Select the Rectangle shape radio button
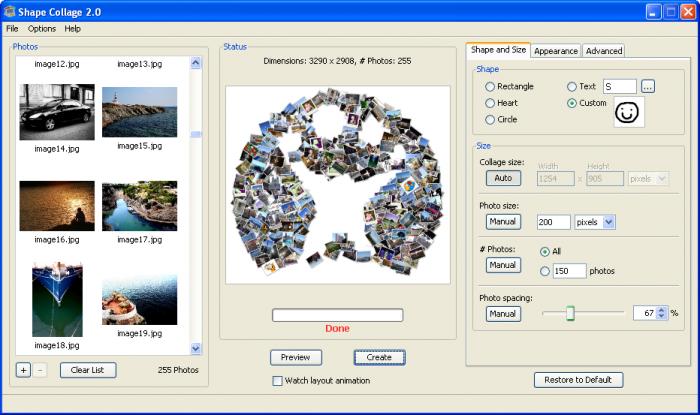This screenshot has width=700, height=415. [x=490, y=87]
